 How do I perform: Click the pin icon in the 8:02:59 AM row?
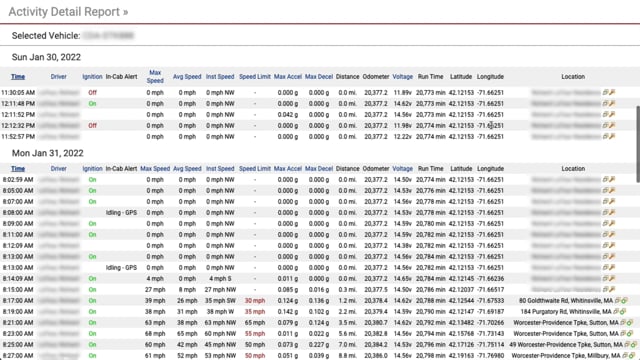pyautogui.click(x=612, y=180)
